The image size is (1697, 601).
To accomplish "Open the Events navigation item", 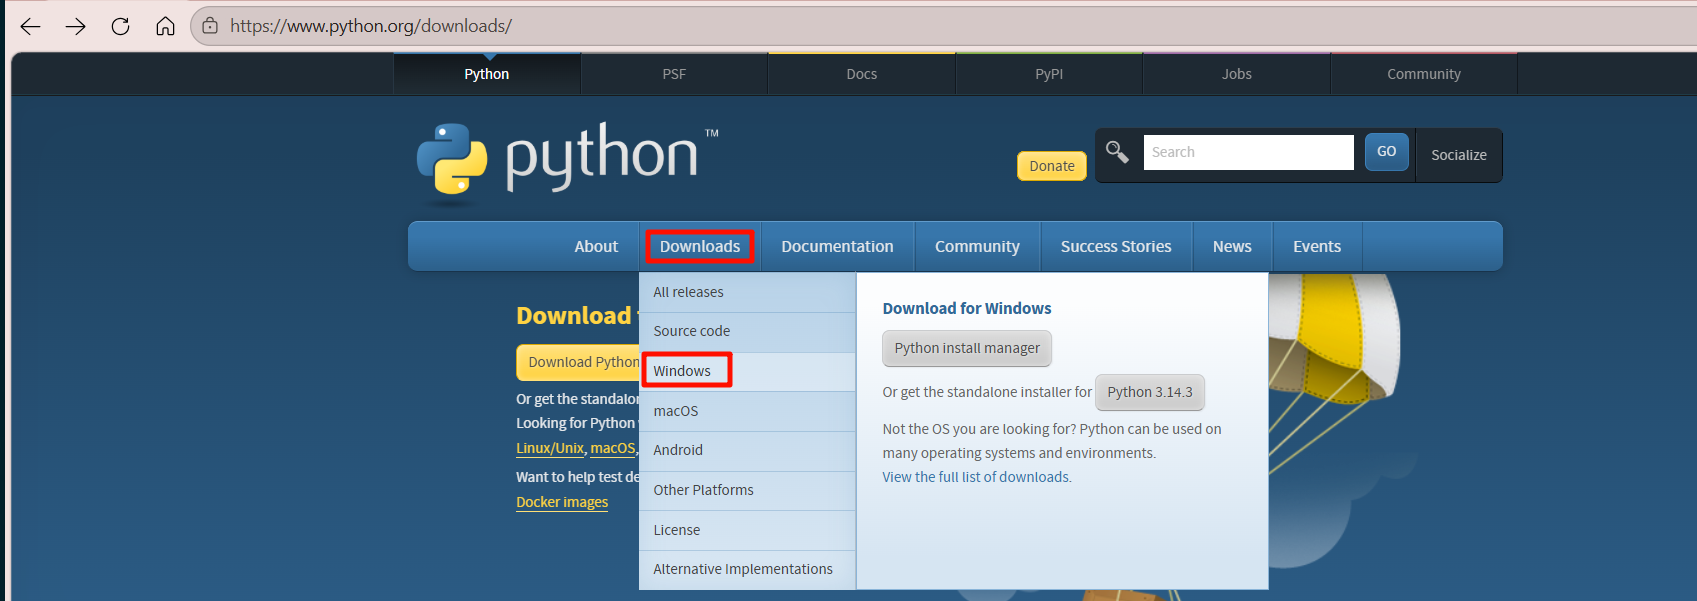I will pos(1317,246).
